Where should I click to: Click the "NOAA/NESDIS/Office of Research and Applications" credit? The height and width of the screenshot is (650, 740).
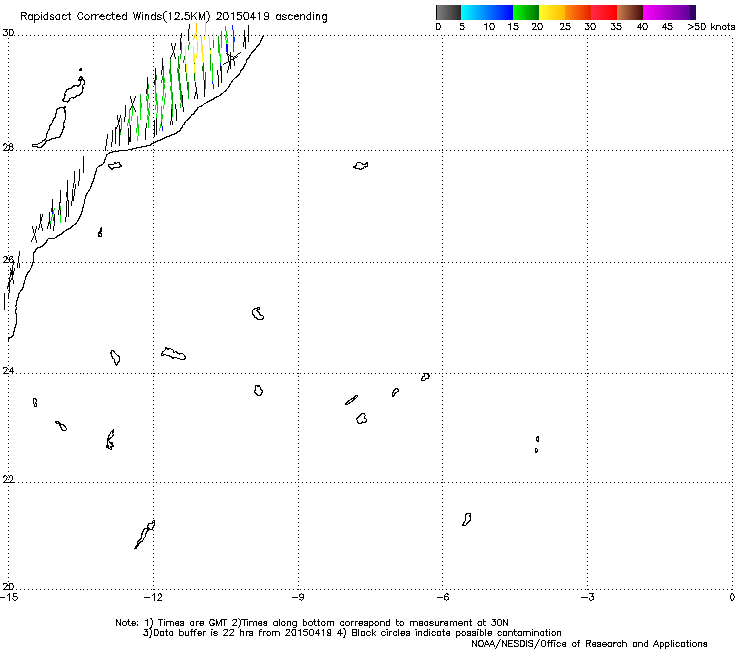(589, 644)
